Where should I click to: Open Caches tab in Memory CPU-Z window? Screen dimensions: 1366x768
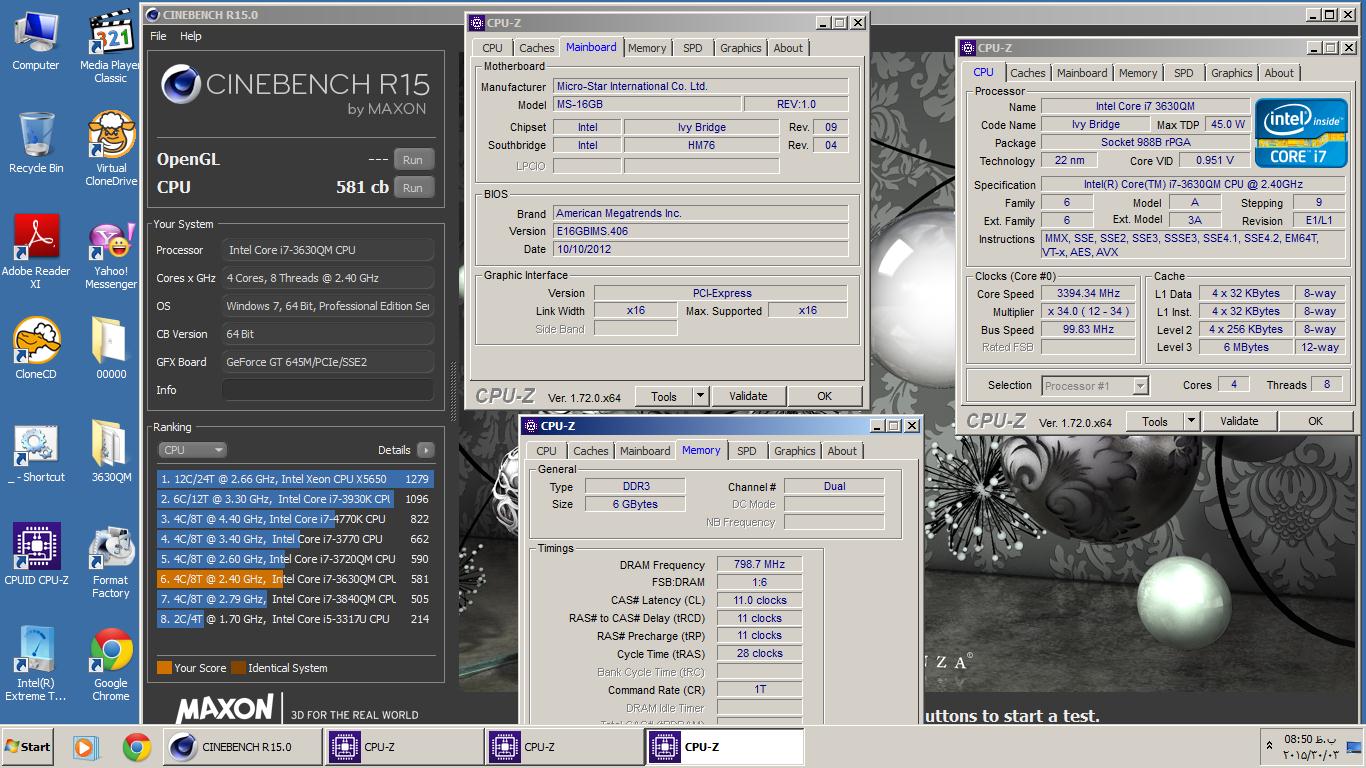590,451
